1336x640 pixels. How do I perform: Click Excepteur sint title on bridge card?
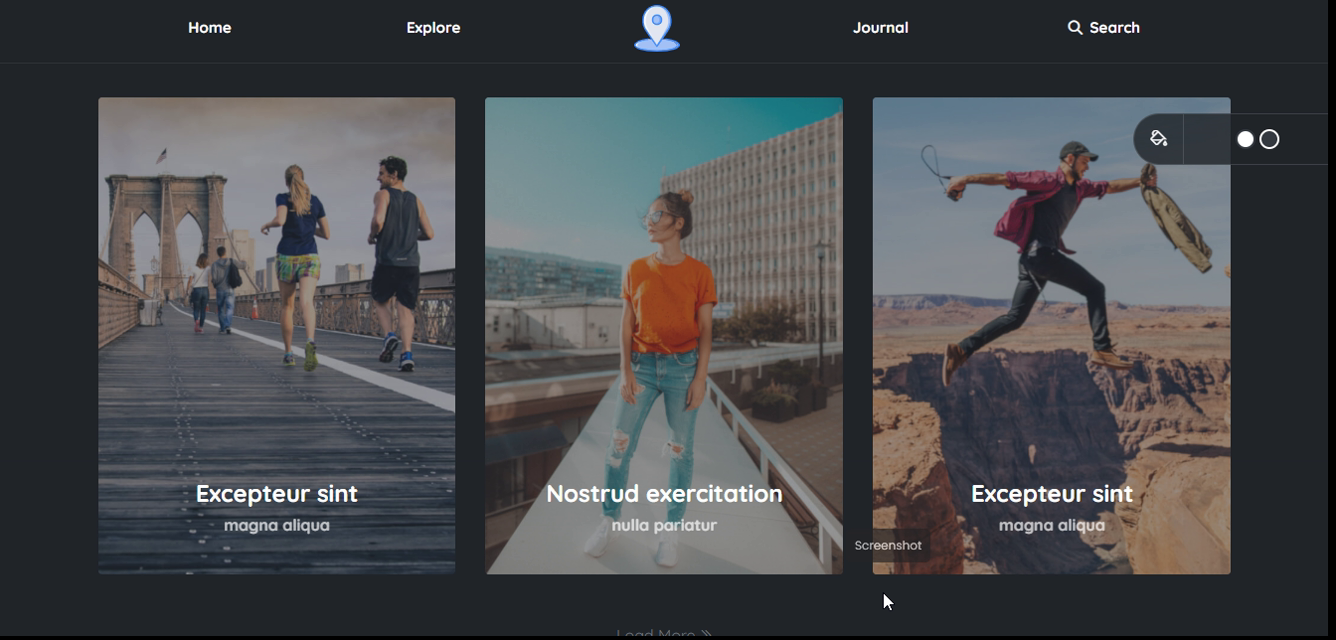[x=277, y=493]
